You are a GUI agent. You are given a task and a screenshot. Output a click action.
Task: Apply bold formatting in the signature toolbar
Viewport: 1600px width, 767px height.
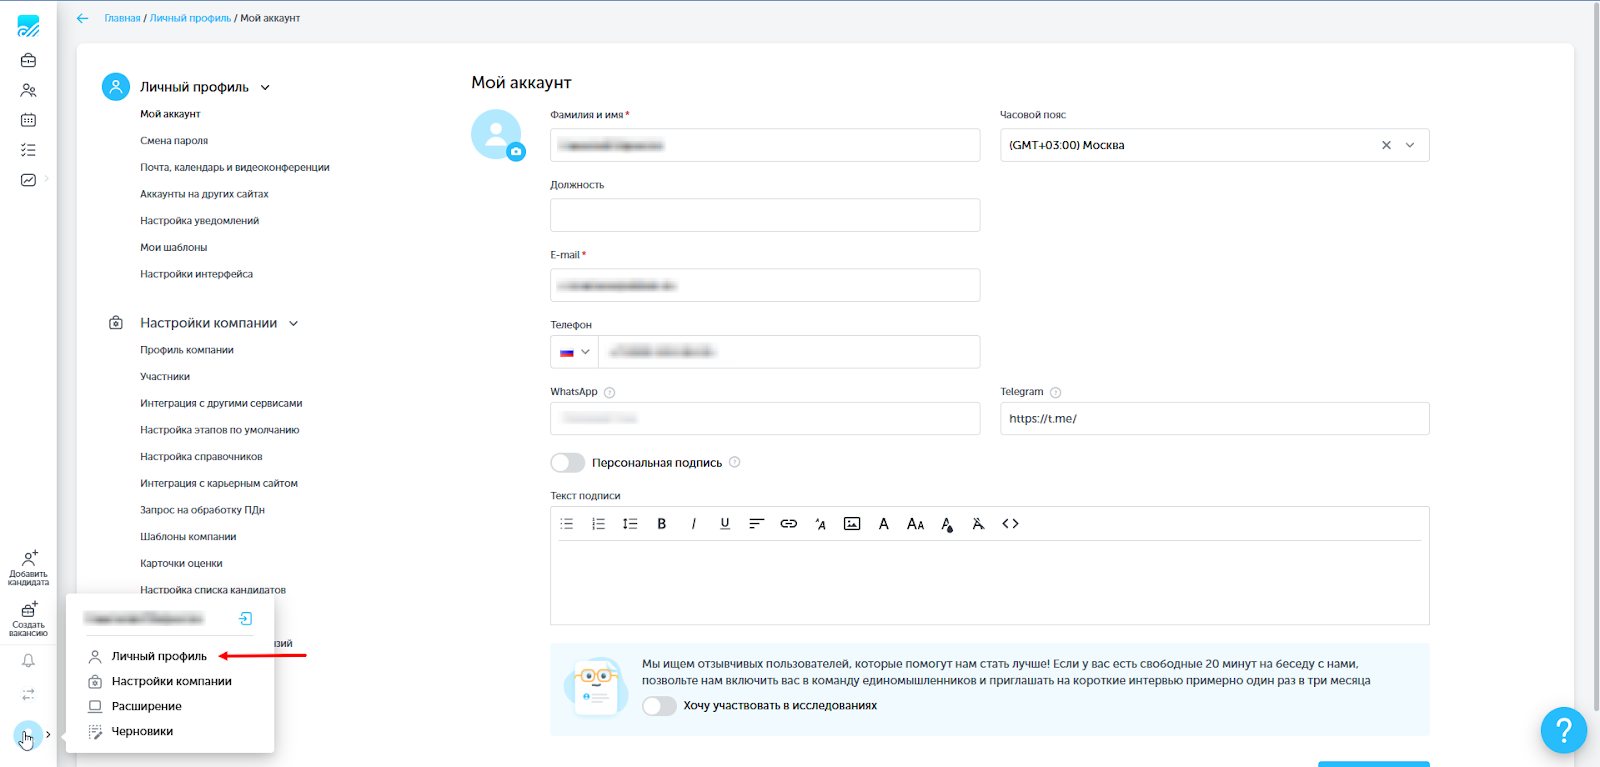661,524
